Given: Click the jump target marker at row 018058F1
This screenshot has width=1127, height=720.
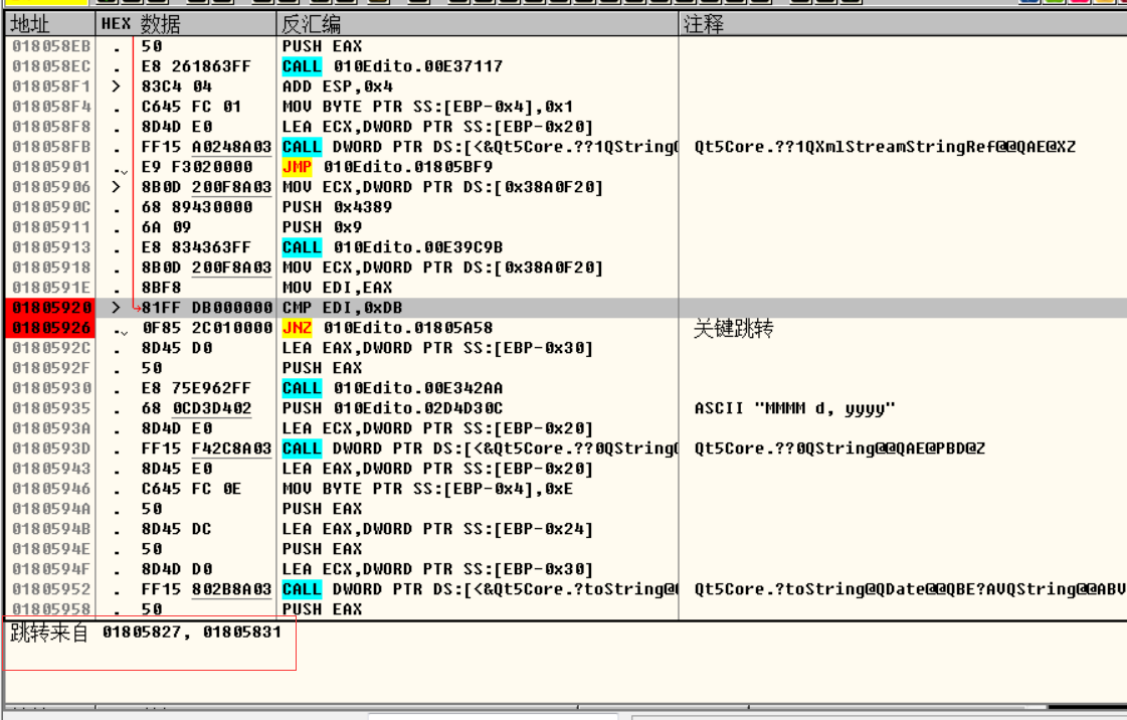Looking at the screenshot, I should (x=118, y=87).
